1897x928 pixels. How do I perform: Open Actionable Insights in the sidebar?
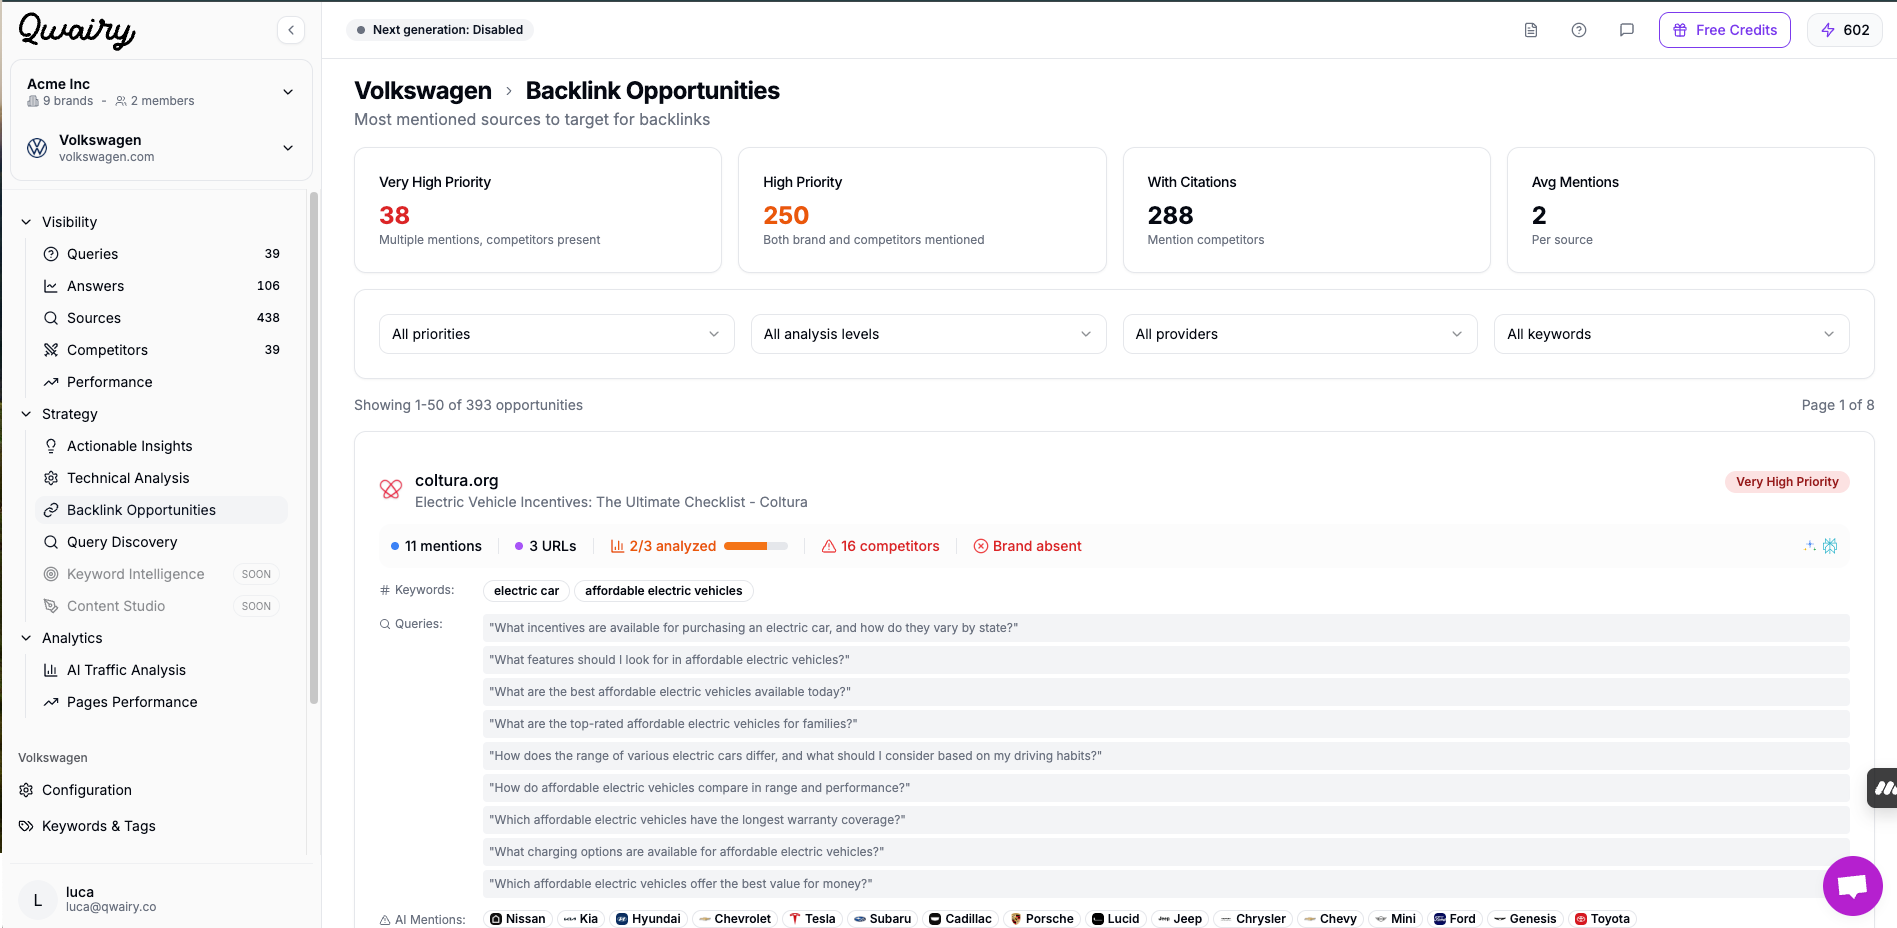coord(161,446)
